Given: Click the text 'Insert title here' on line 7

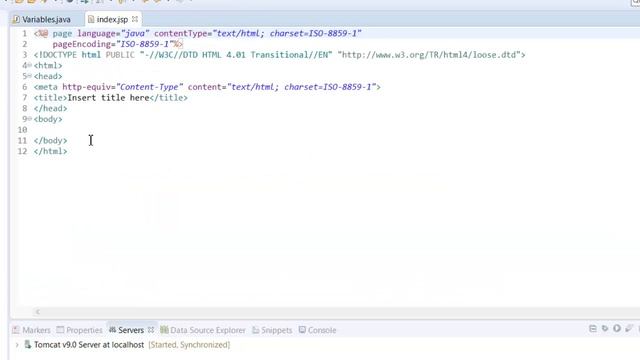Looking at the screenshot, I should coord(108,98).
